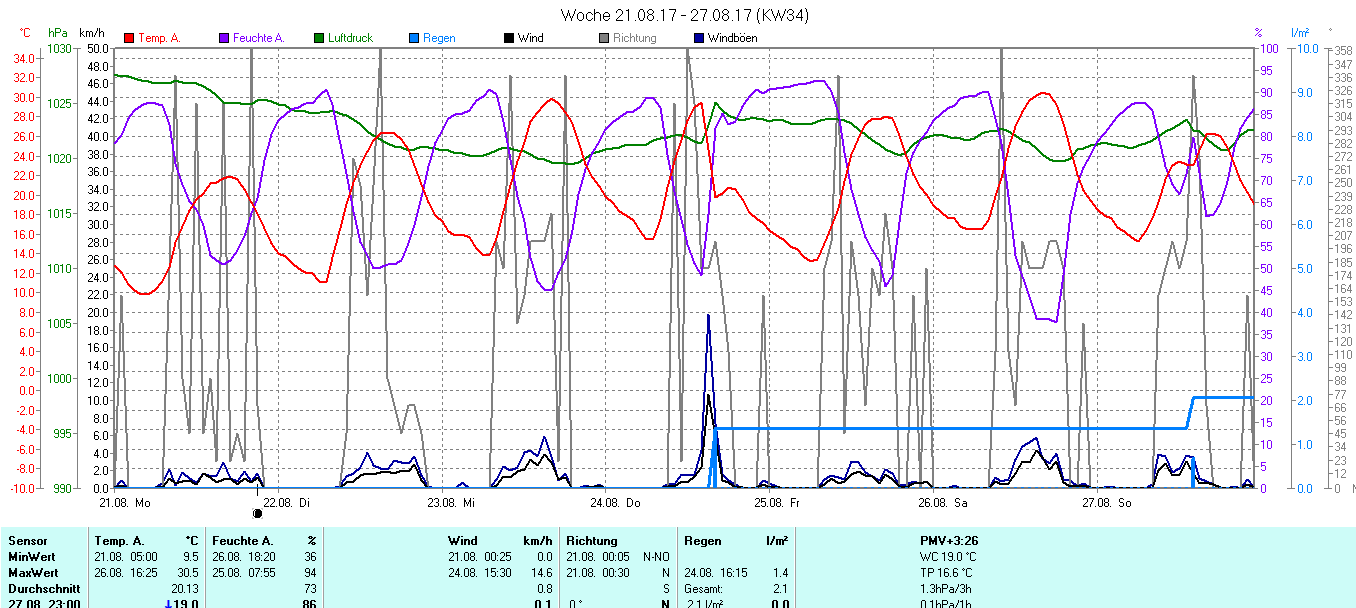Image resolution: width=1356 pixels, height=608 pixels.
Task: Select the 24.08. Do date label
Action: point(621,502)
